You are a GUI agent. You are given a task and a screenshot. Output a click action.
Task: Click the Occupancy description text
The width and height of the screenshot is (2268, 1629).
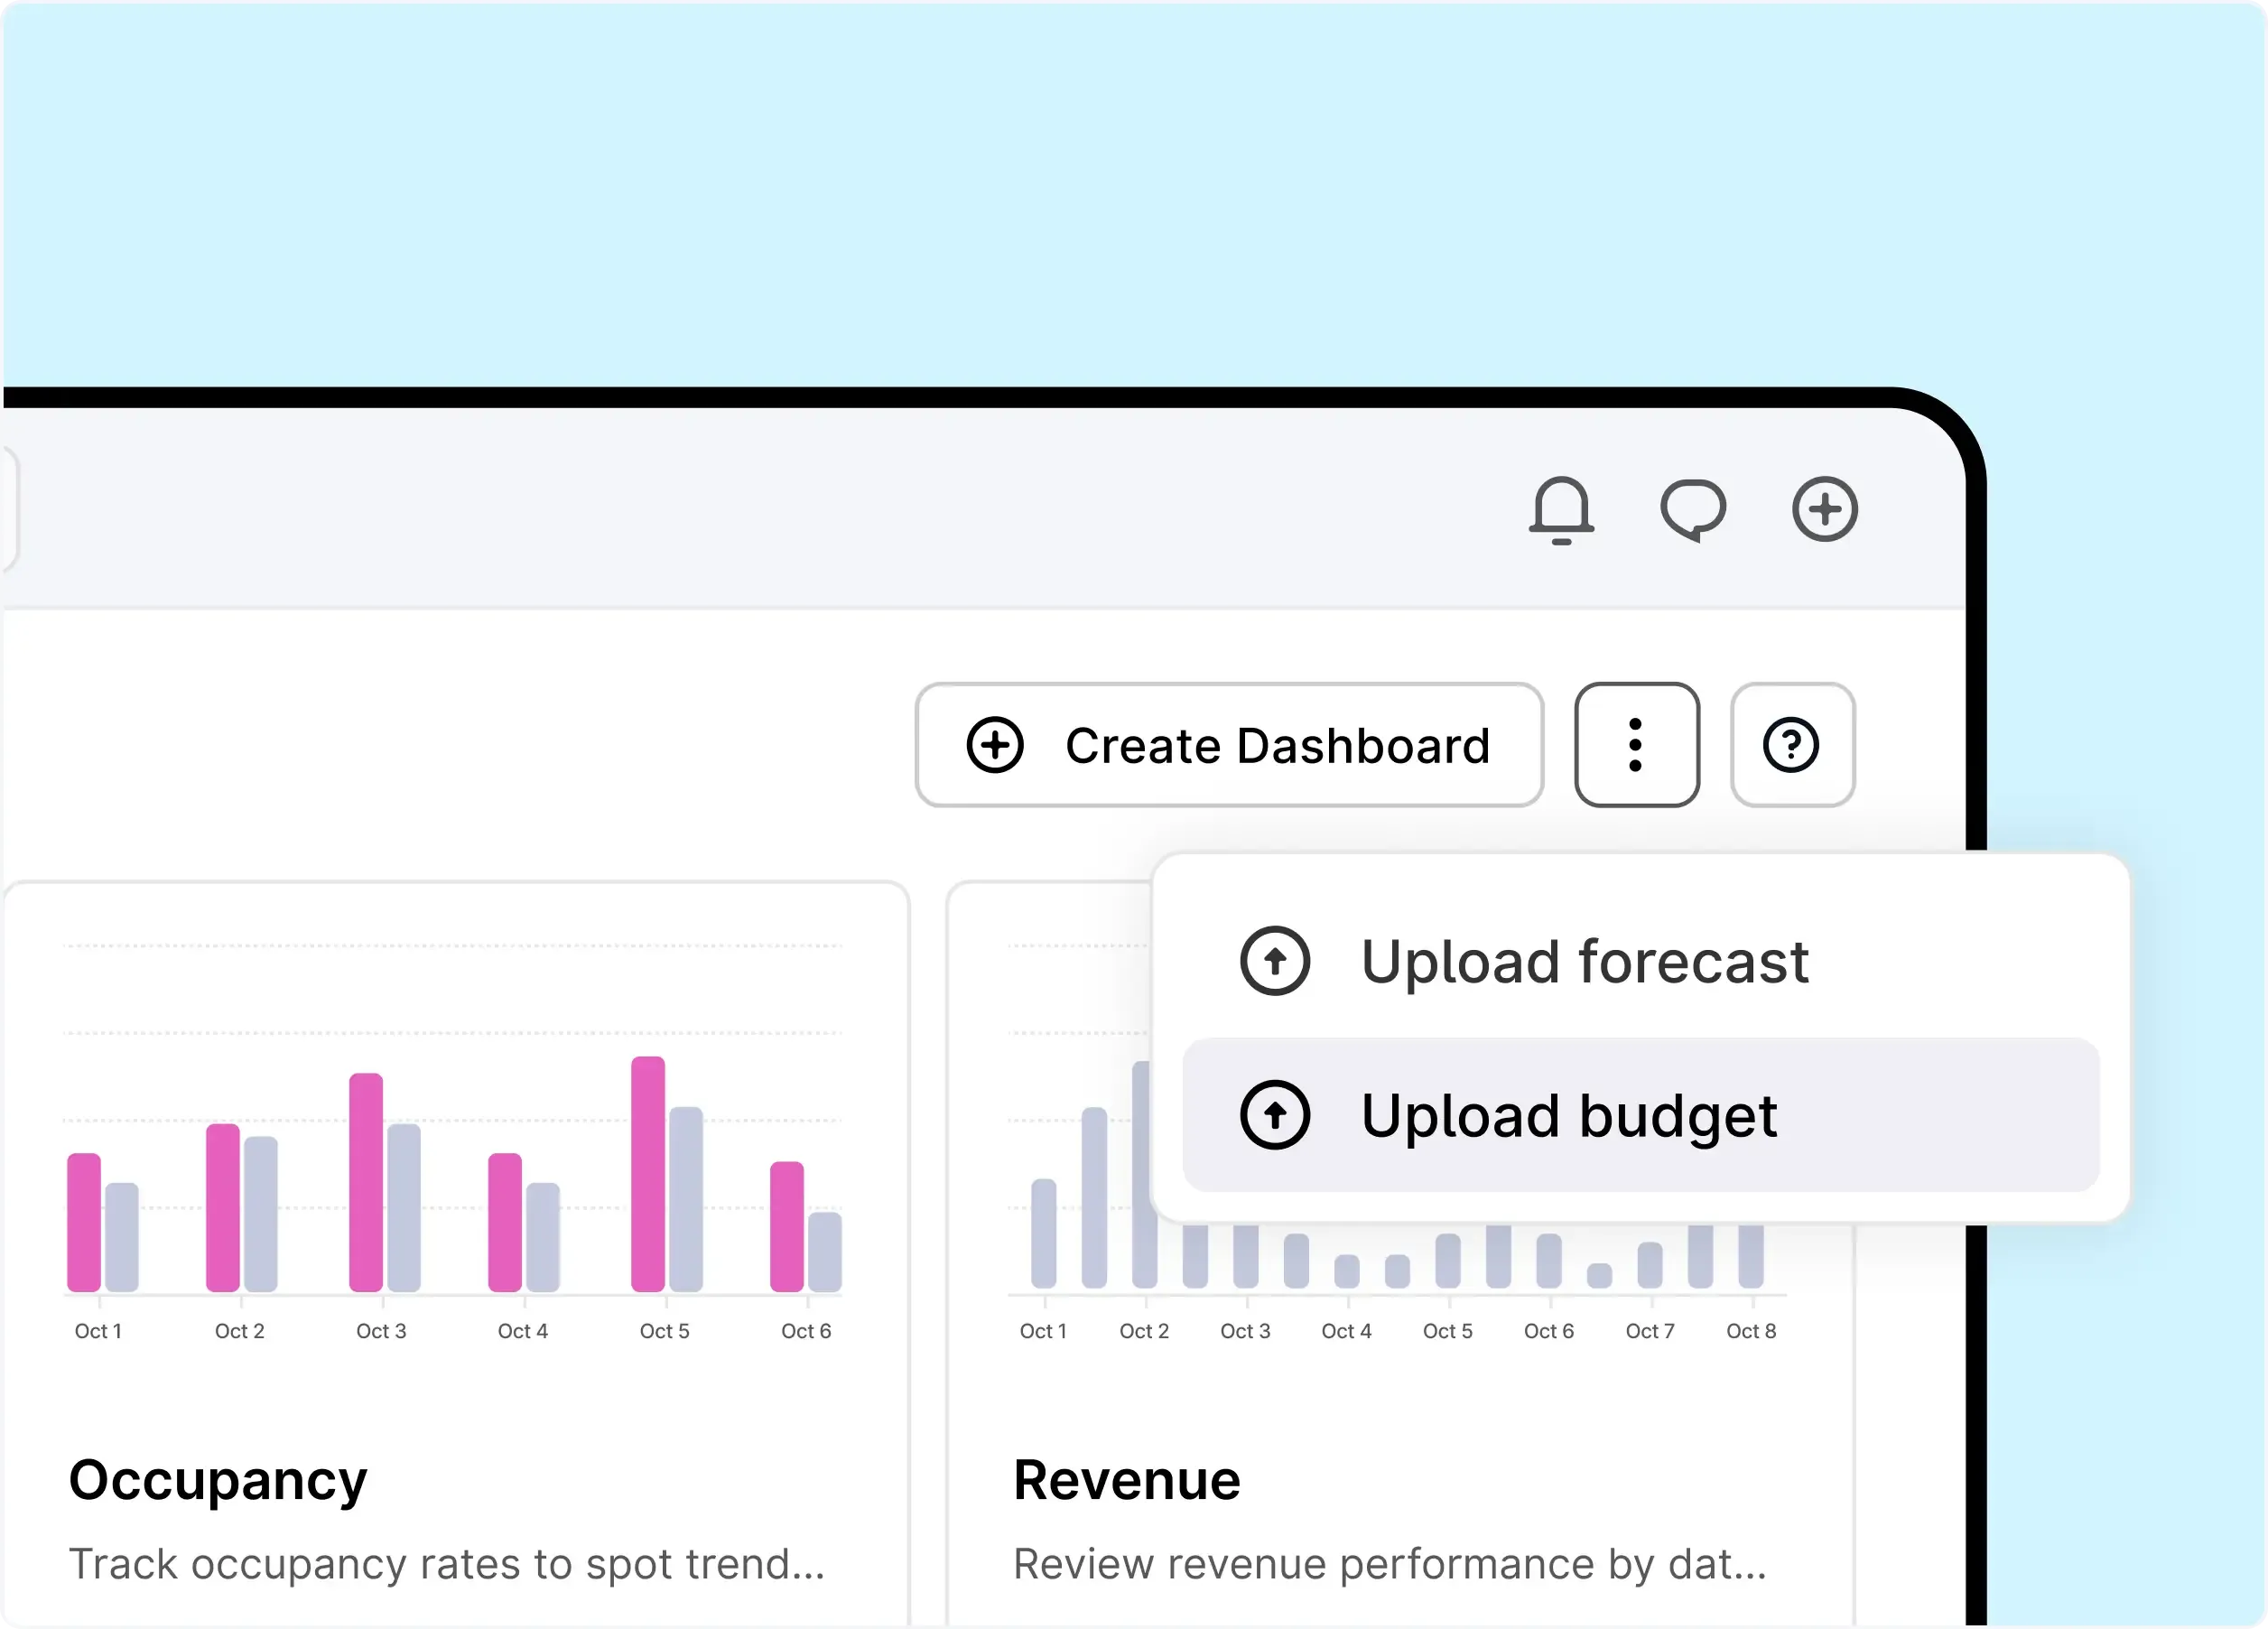(x=446, y=1564)
